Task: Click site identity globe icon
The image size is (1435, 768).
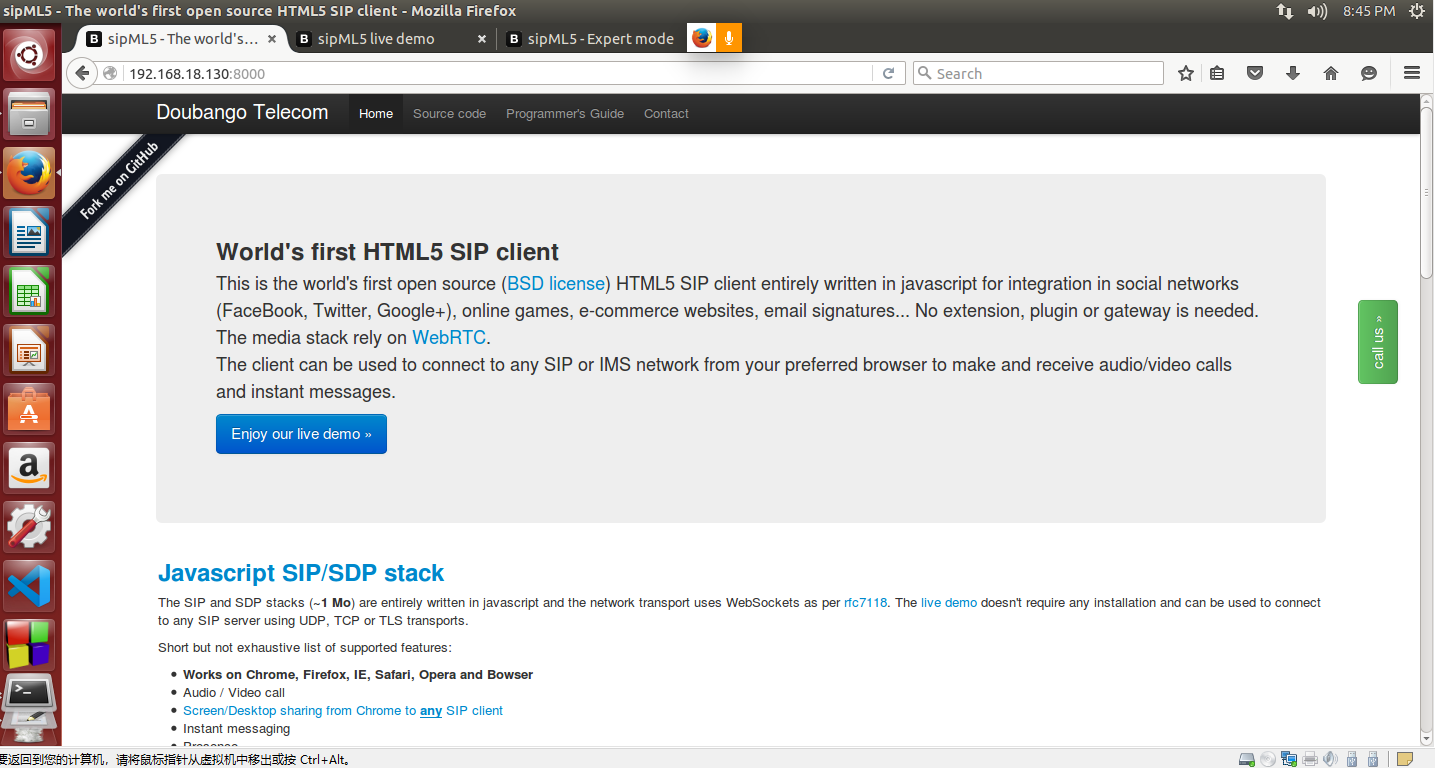Action: (x=111, y=73)
